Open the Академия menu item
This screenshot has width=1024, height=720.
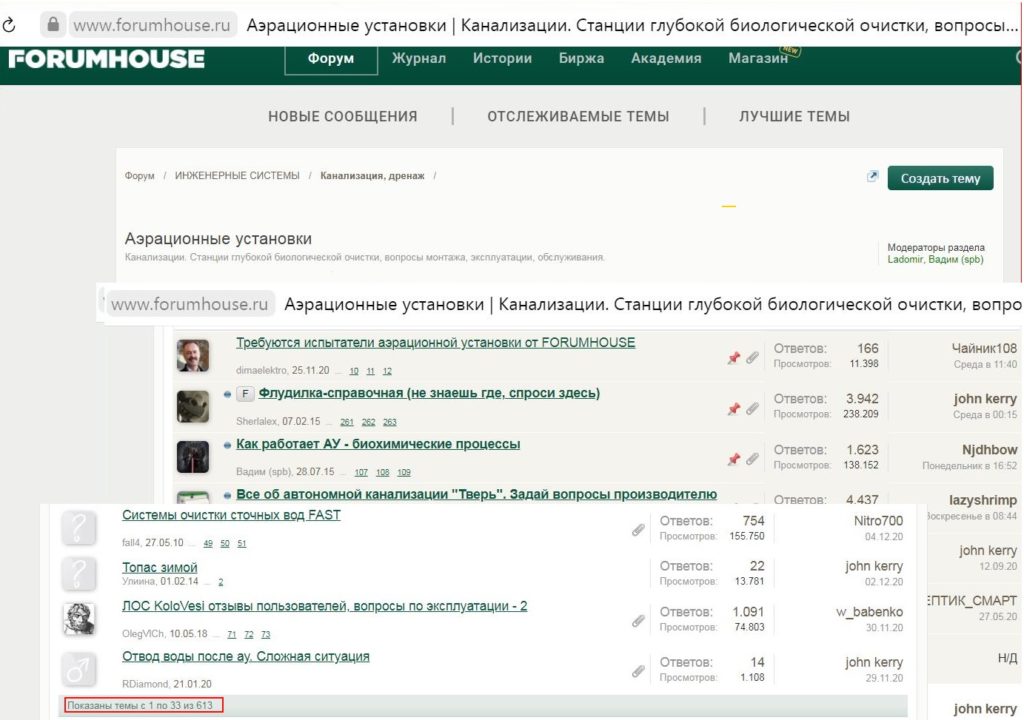(666, 59)
